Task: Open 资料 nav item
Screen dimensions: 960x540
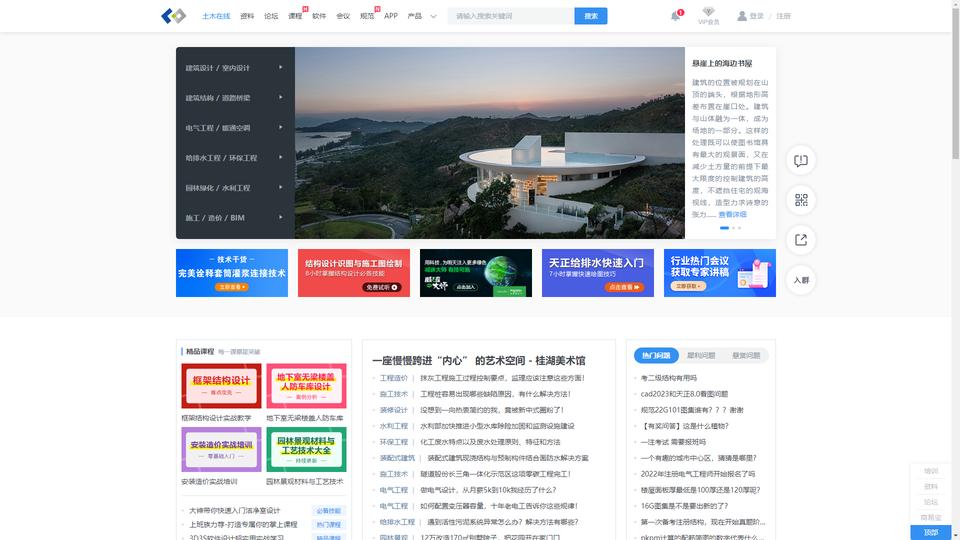Action: 247,16
